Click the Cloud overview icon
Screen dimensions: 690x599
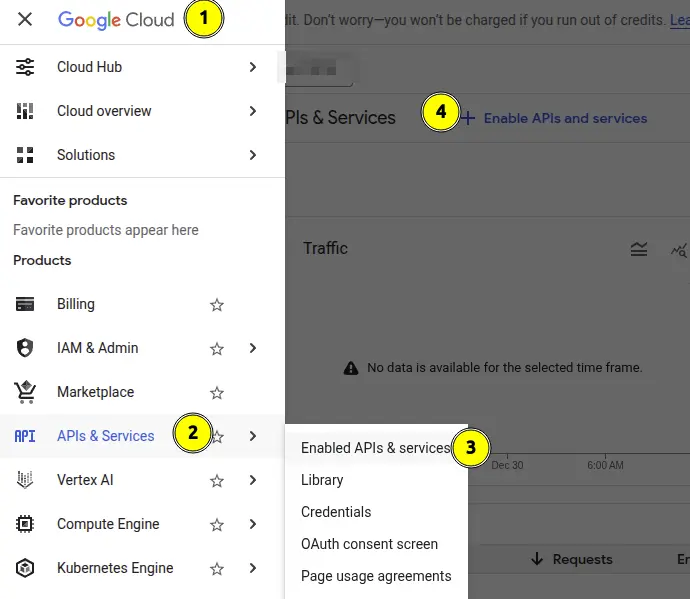pos(25,111)
